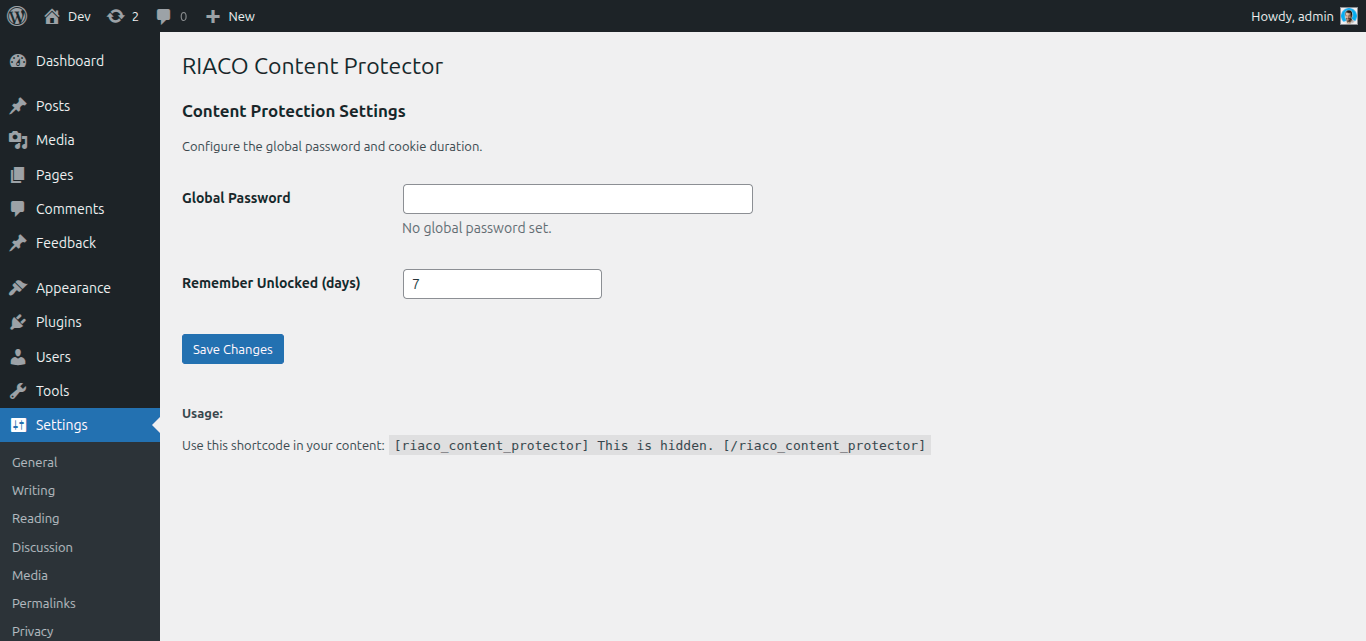1366x641 pixels.
Task: Open the WordPress logo menu
Action: 16,16
